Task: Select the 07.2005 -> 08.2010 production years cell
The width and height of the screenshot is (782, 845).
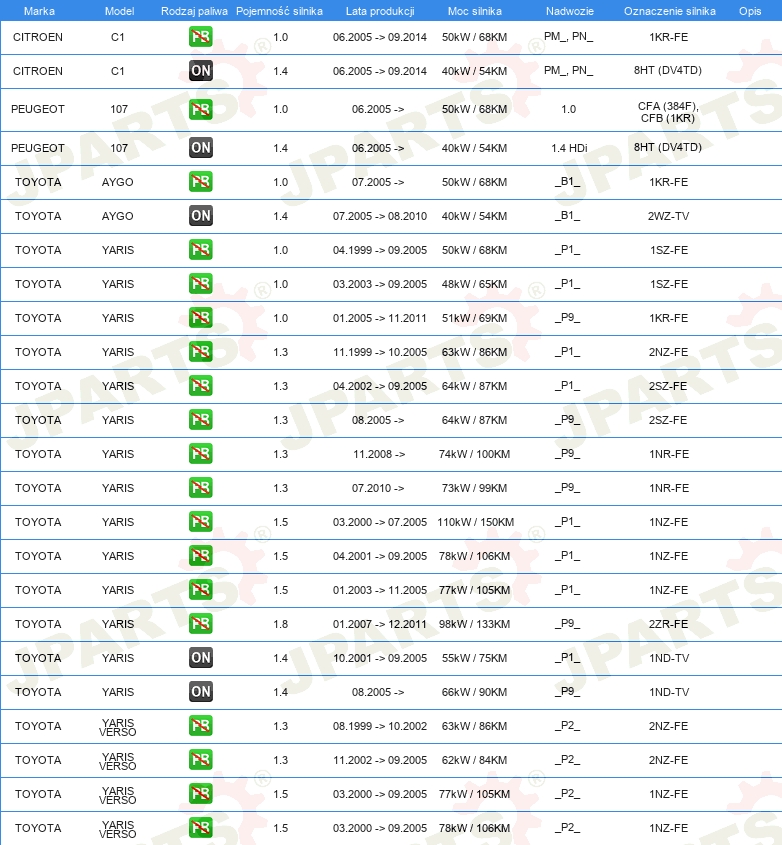Action: (x=380, y=216)
